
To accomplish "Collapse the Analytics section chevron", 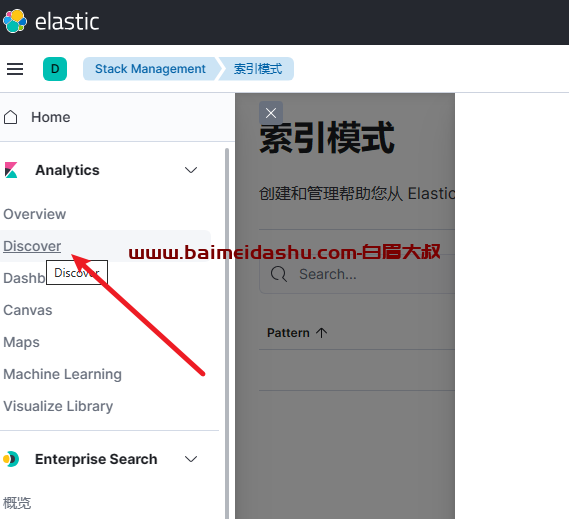I will [x=191, y=170].
